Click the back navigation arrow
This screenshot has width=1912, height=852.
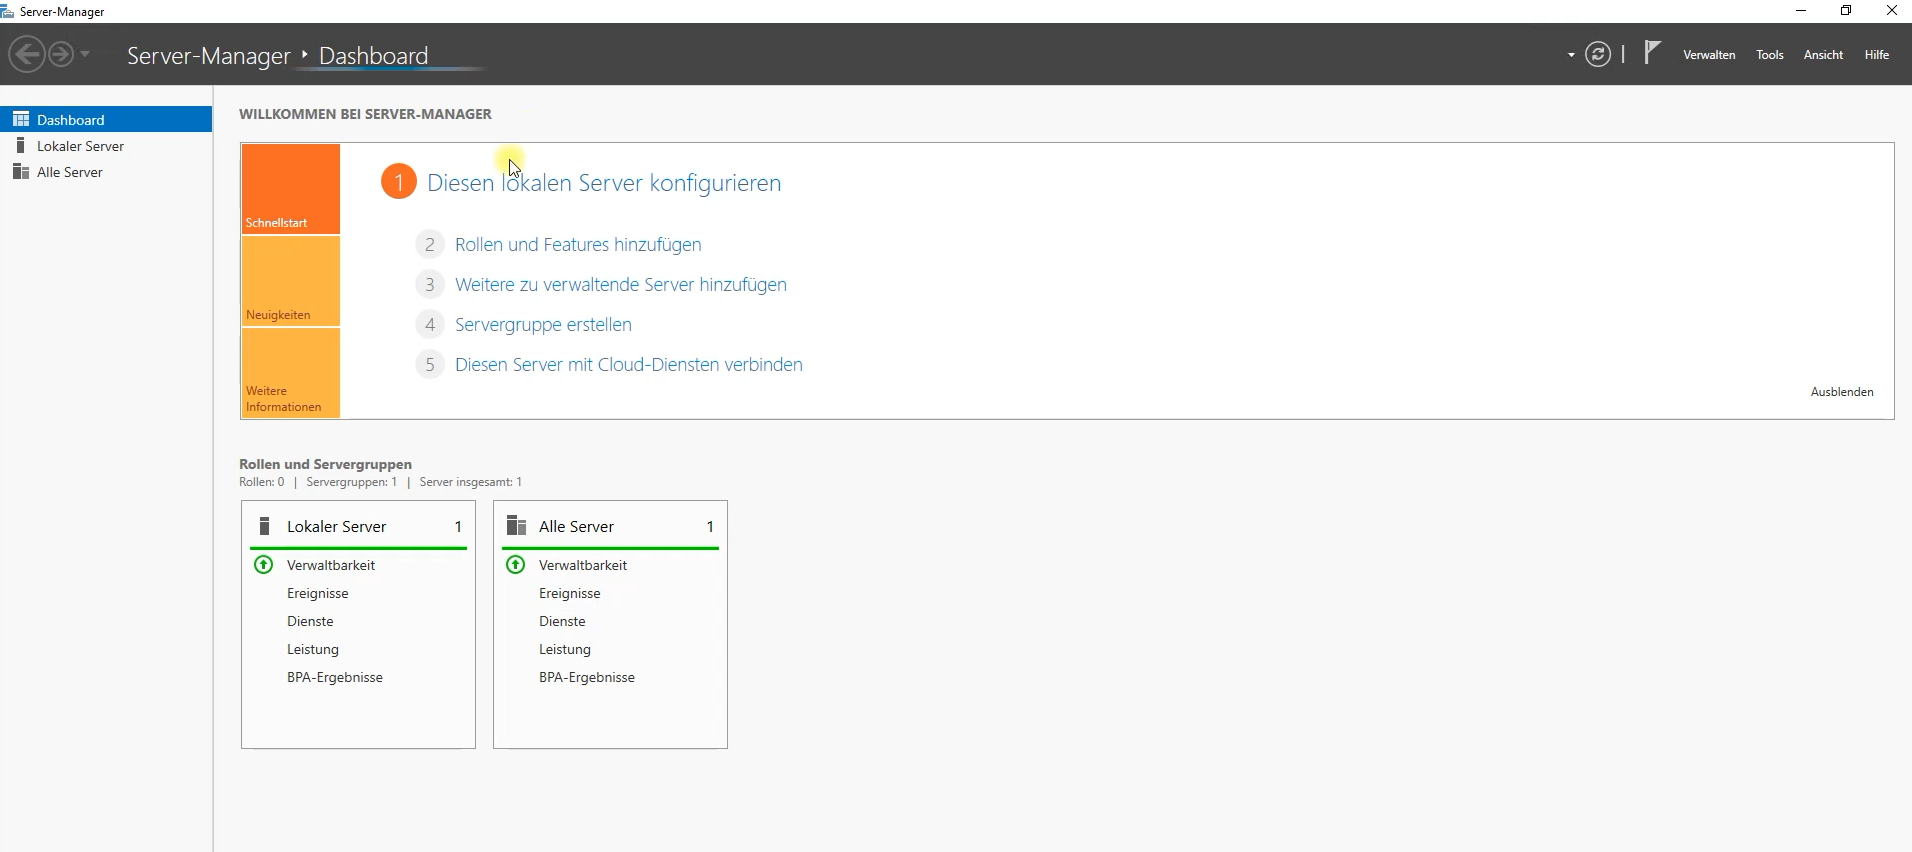point(27,54)
